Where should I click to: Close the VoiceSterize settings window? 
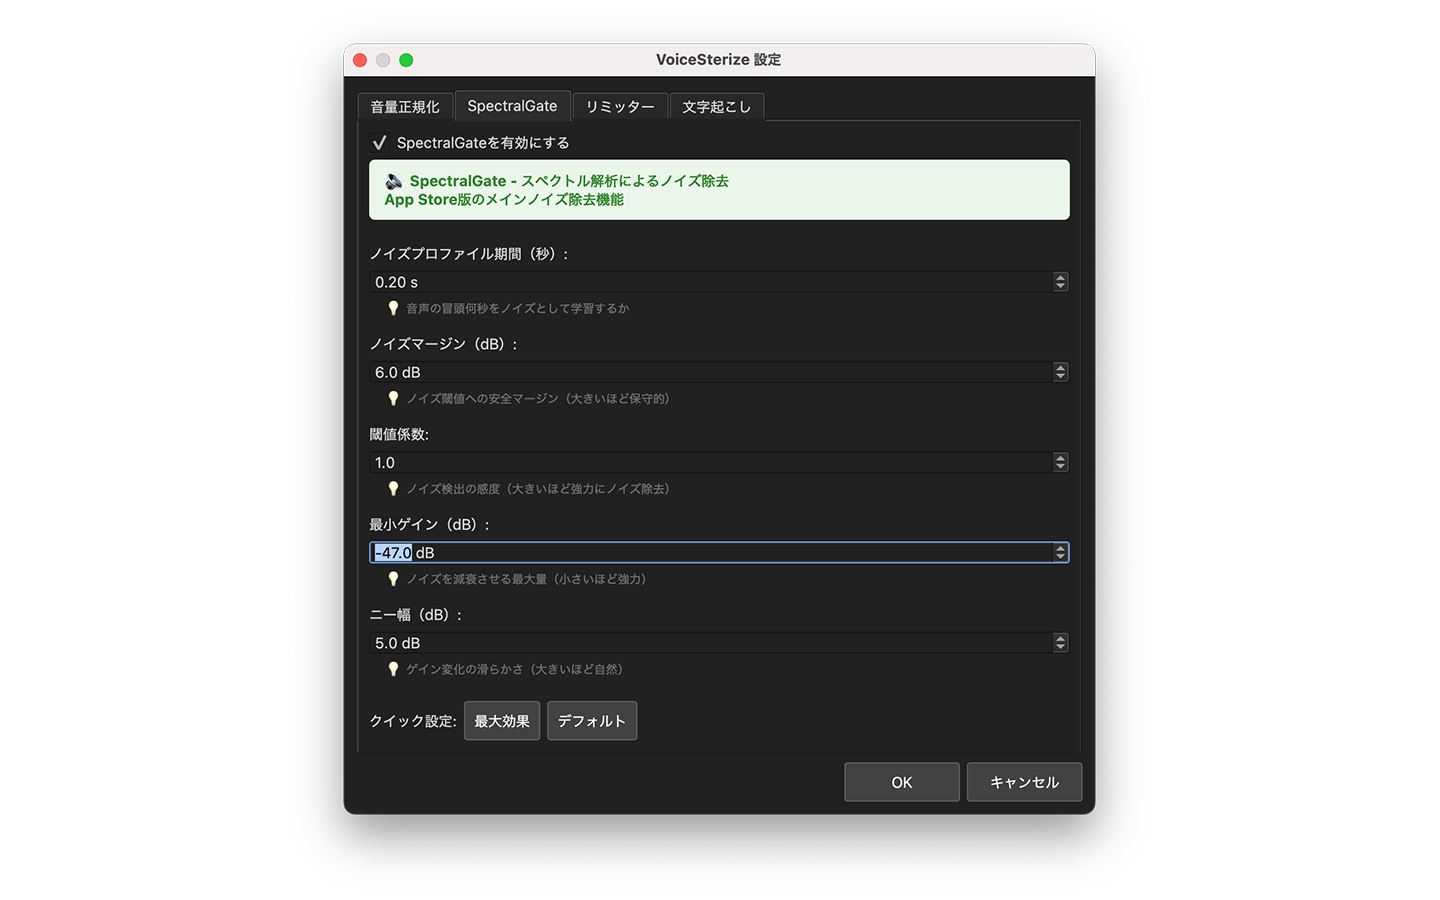coord(360,60)
